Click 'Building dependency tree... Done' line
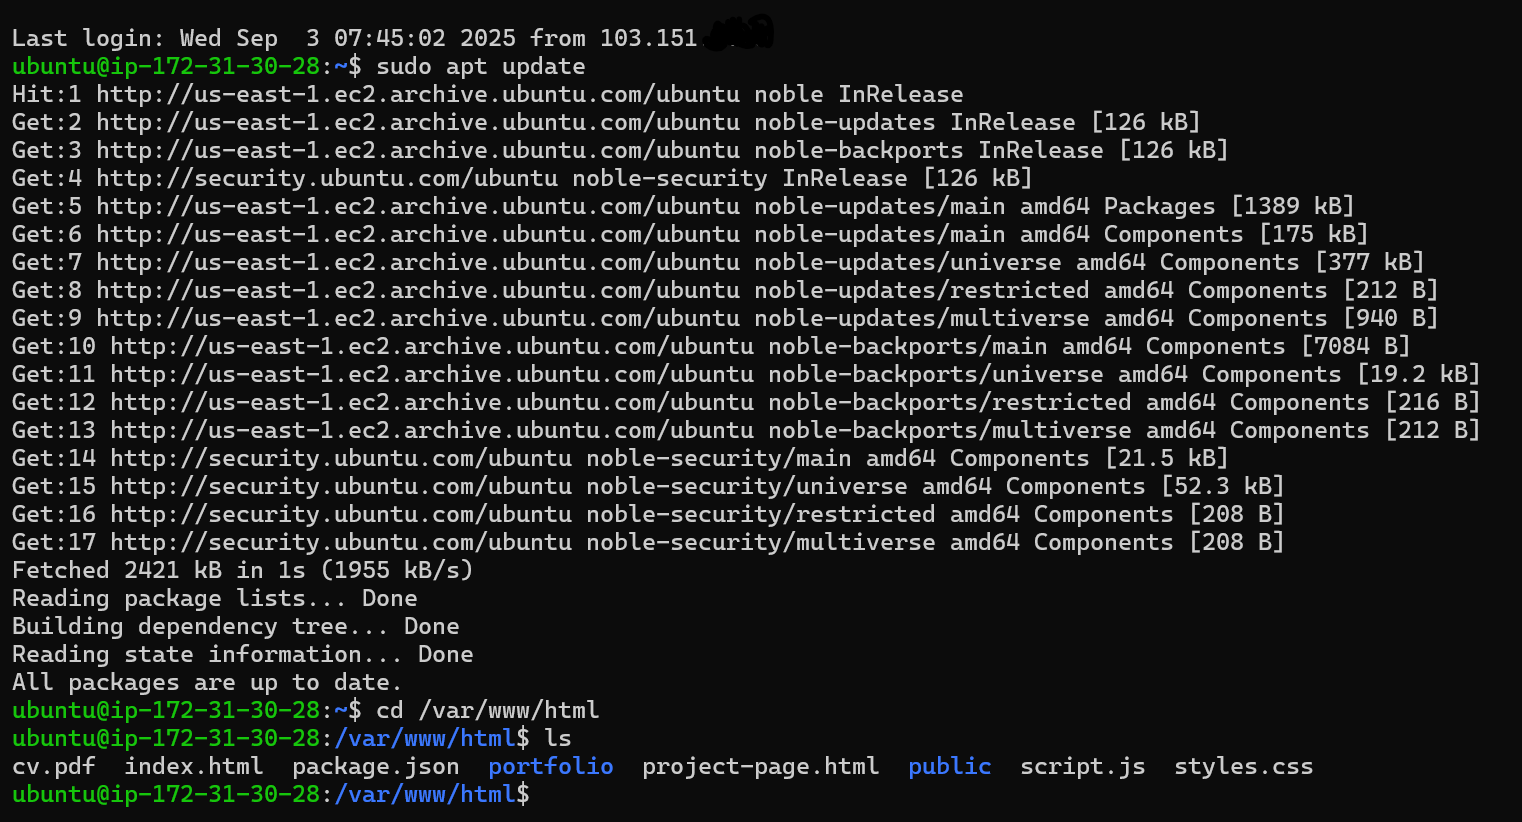Viewport: 1522px width, 822px height. click(236, 627)
